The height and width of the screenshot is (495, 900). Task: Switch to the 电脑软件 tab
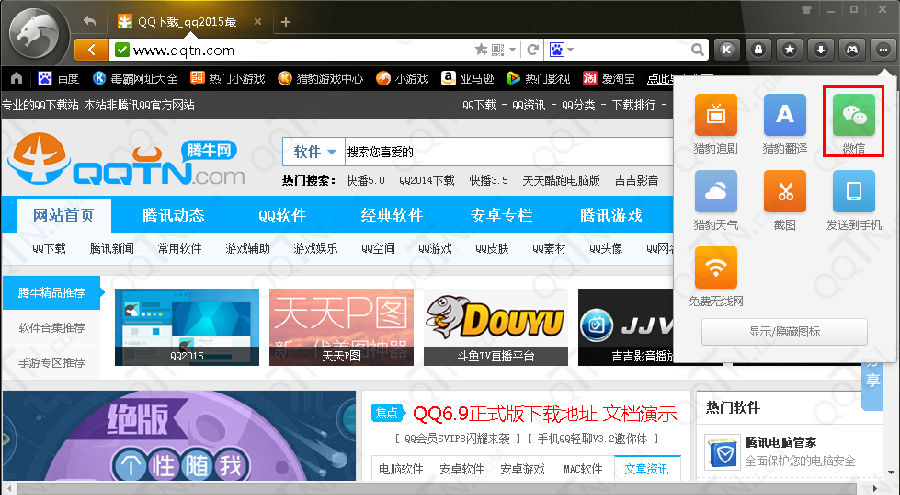click(401, 469)
